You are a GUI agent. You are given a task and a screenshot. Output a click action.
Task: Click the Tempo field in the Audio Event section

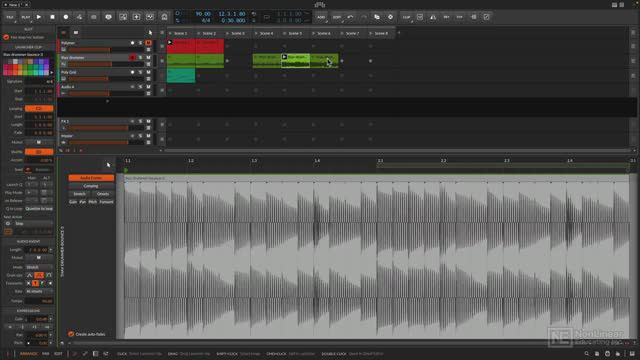pyautogui.click(x=39, y=301)
